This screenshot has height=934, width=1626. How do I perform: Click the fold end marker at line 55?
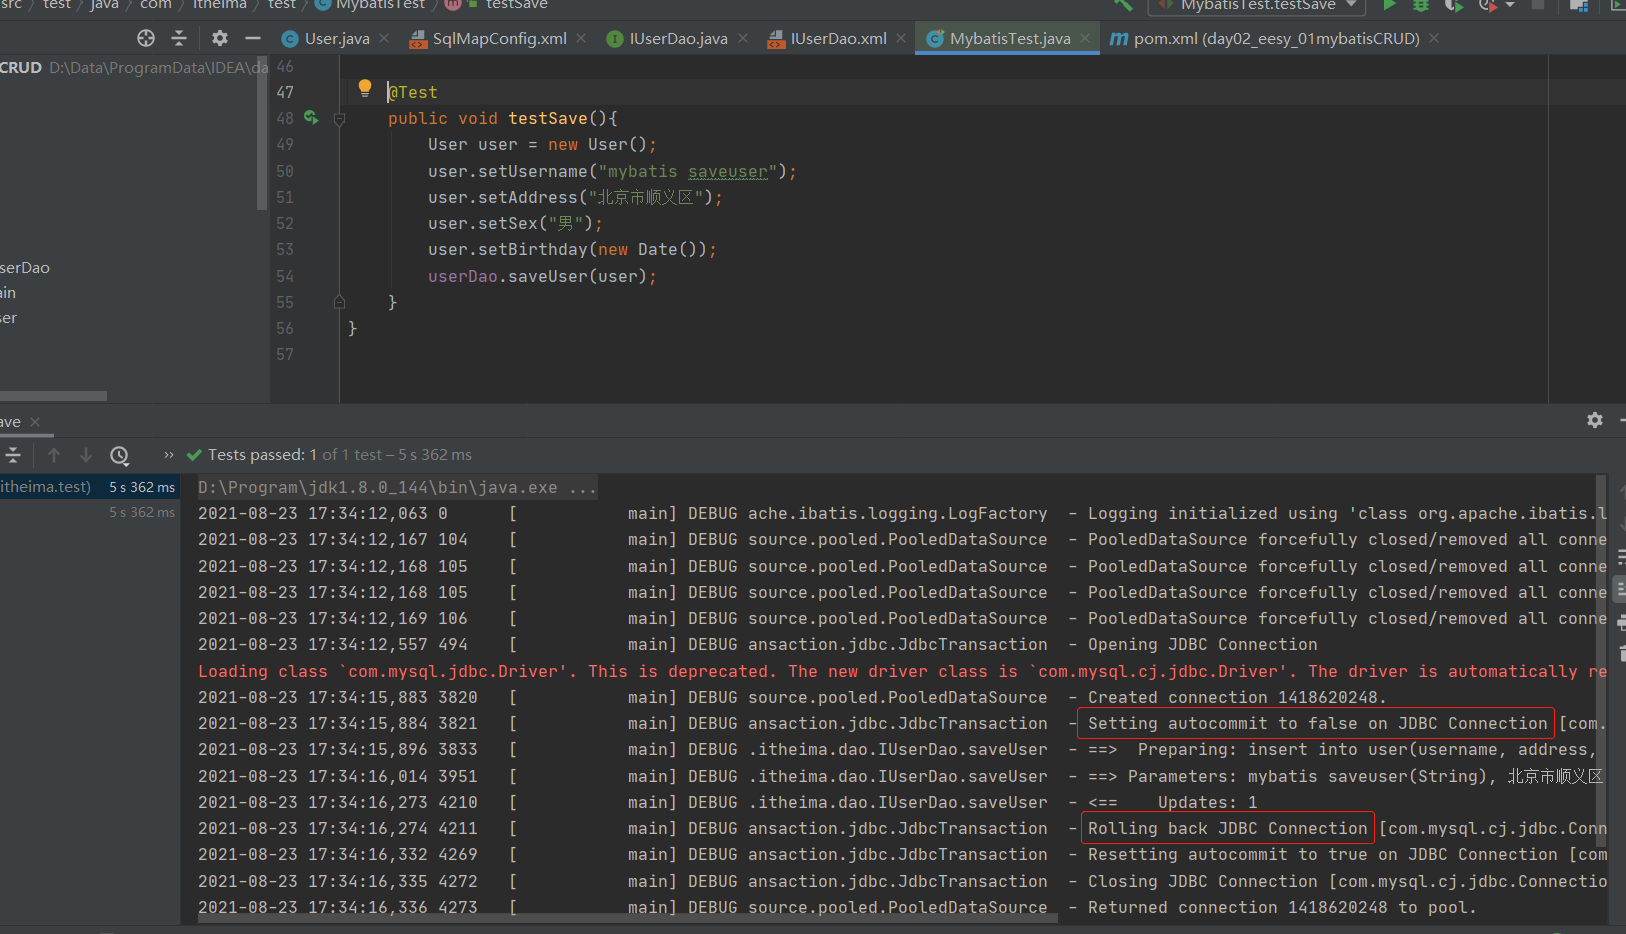[339, 302]
